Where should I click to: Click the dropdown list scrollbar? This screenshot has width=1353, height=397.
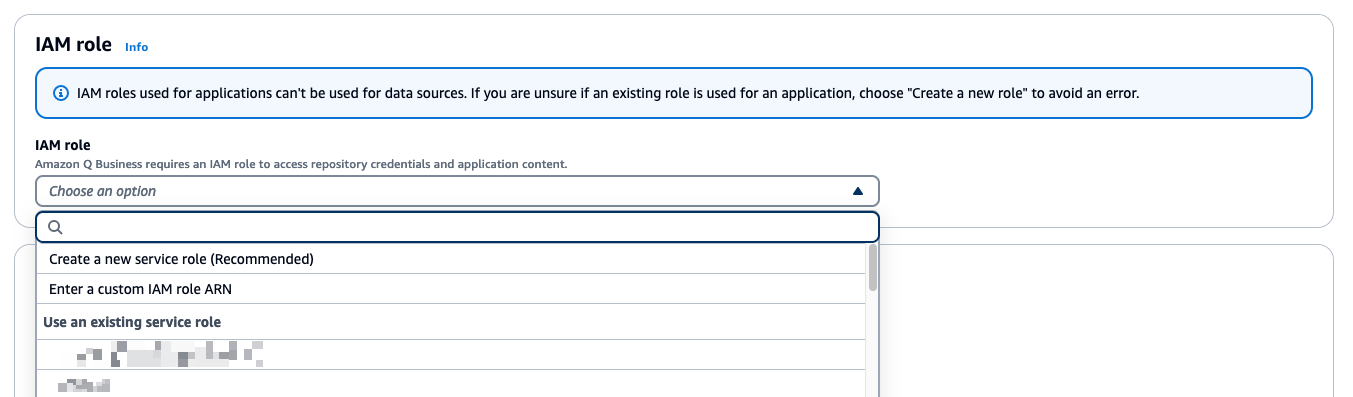click(x=873, y=268)
